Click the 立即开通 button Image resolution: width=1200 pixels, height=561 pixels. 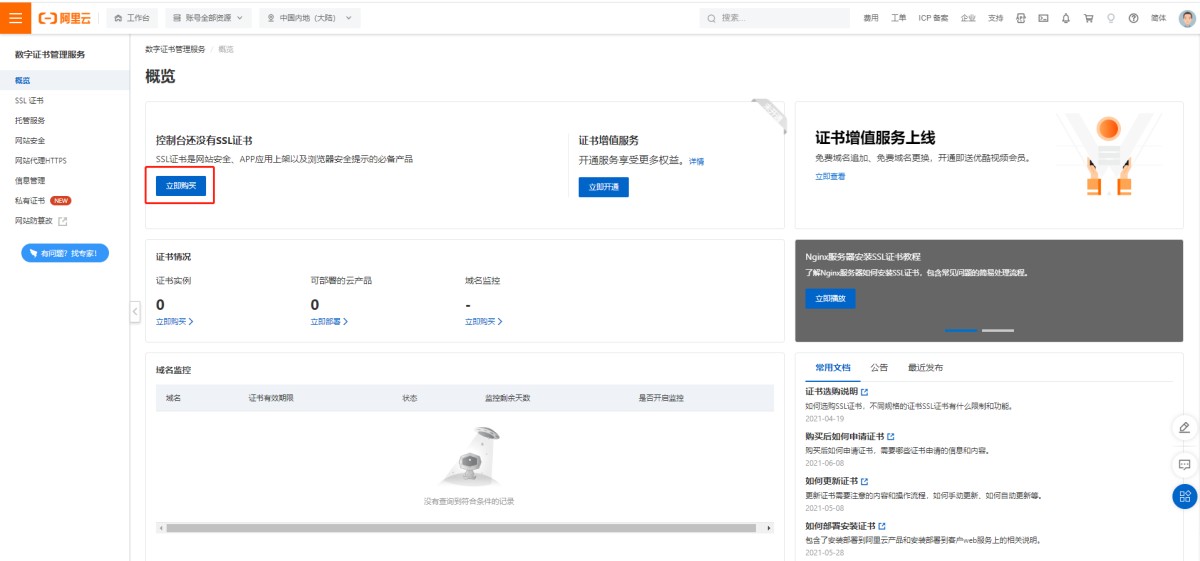[603, 187]
